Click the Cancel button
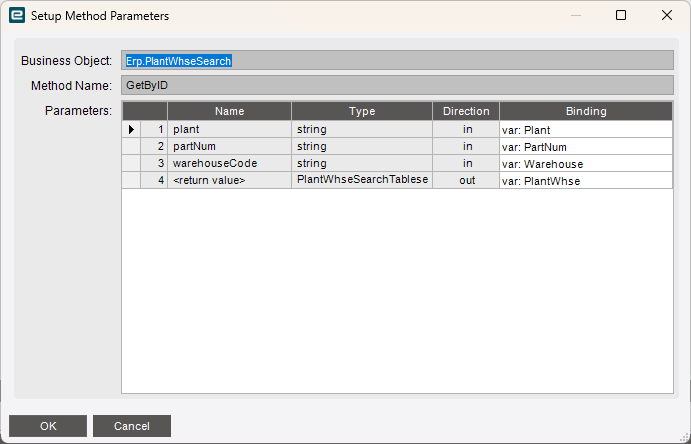Screen dimensions: 691x444 coord(132,426)
